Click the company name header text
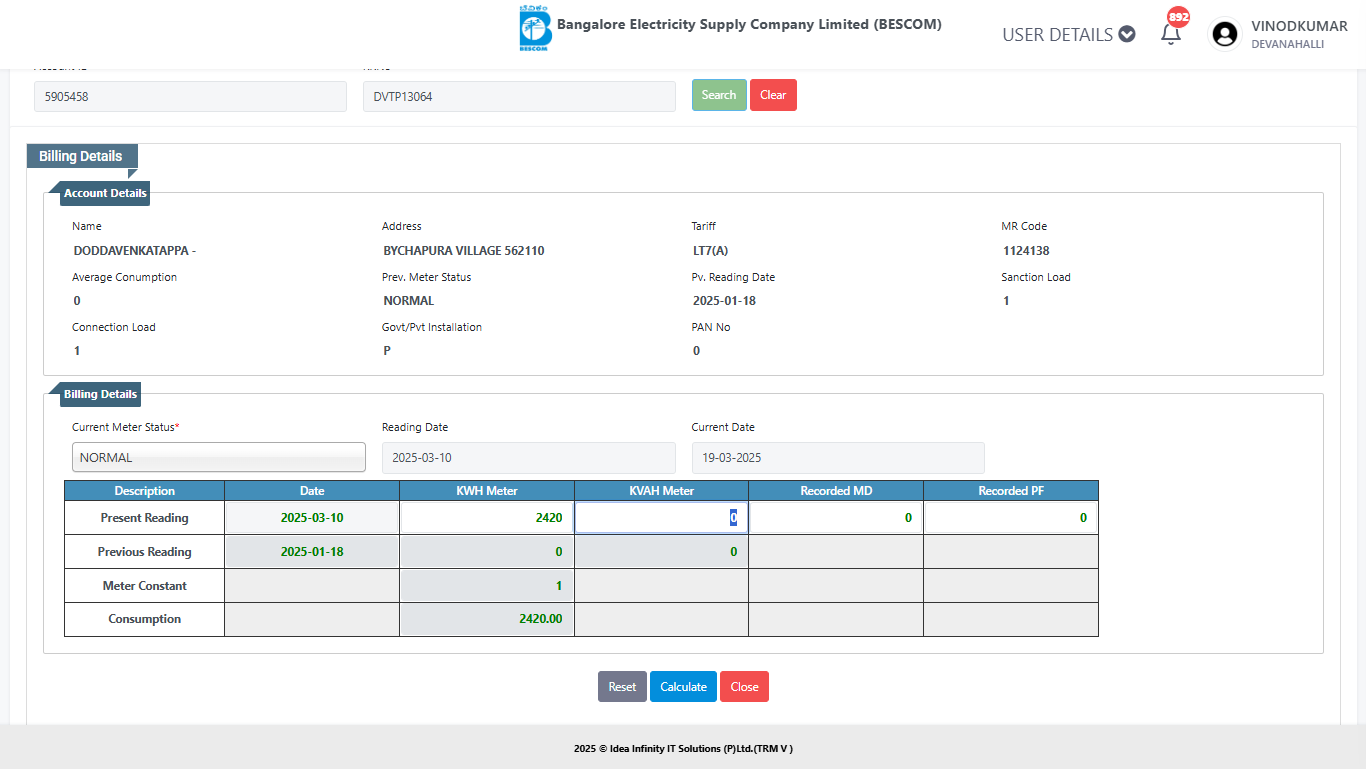The width and height of the screenshot is (1366, 769). pos(749,25)
